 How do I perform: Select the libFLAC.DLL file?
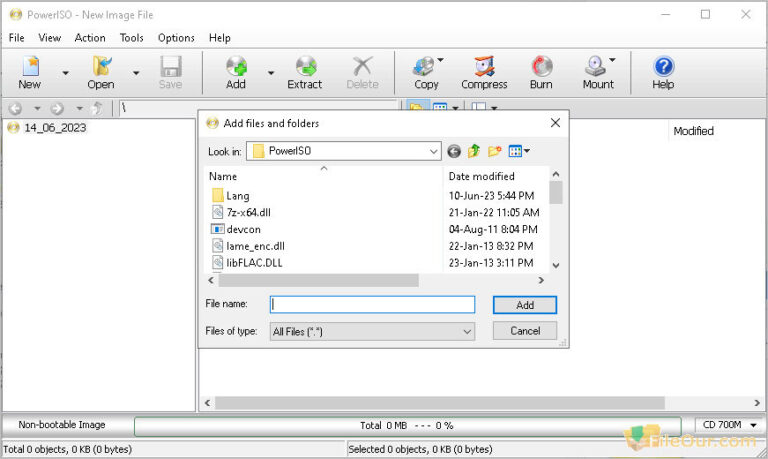click(x=247, y=263)
